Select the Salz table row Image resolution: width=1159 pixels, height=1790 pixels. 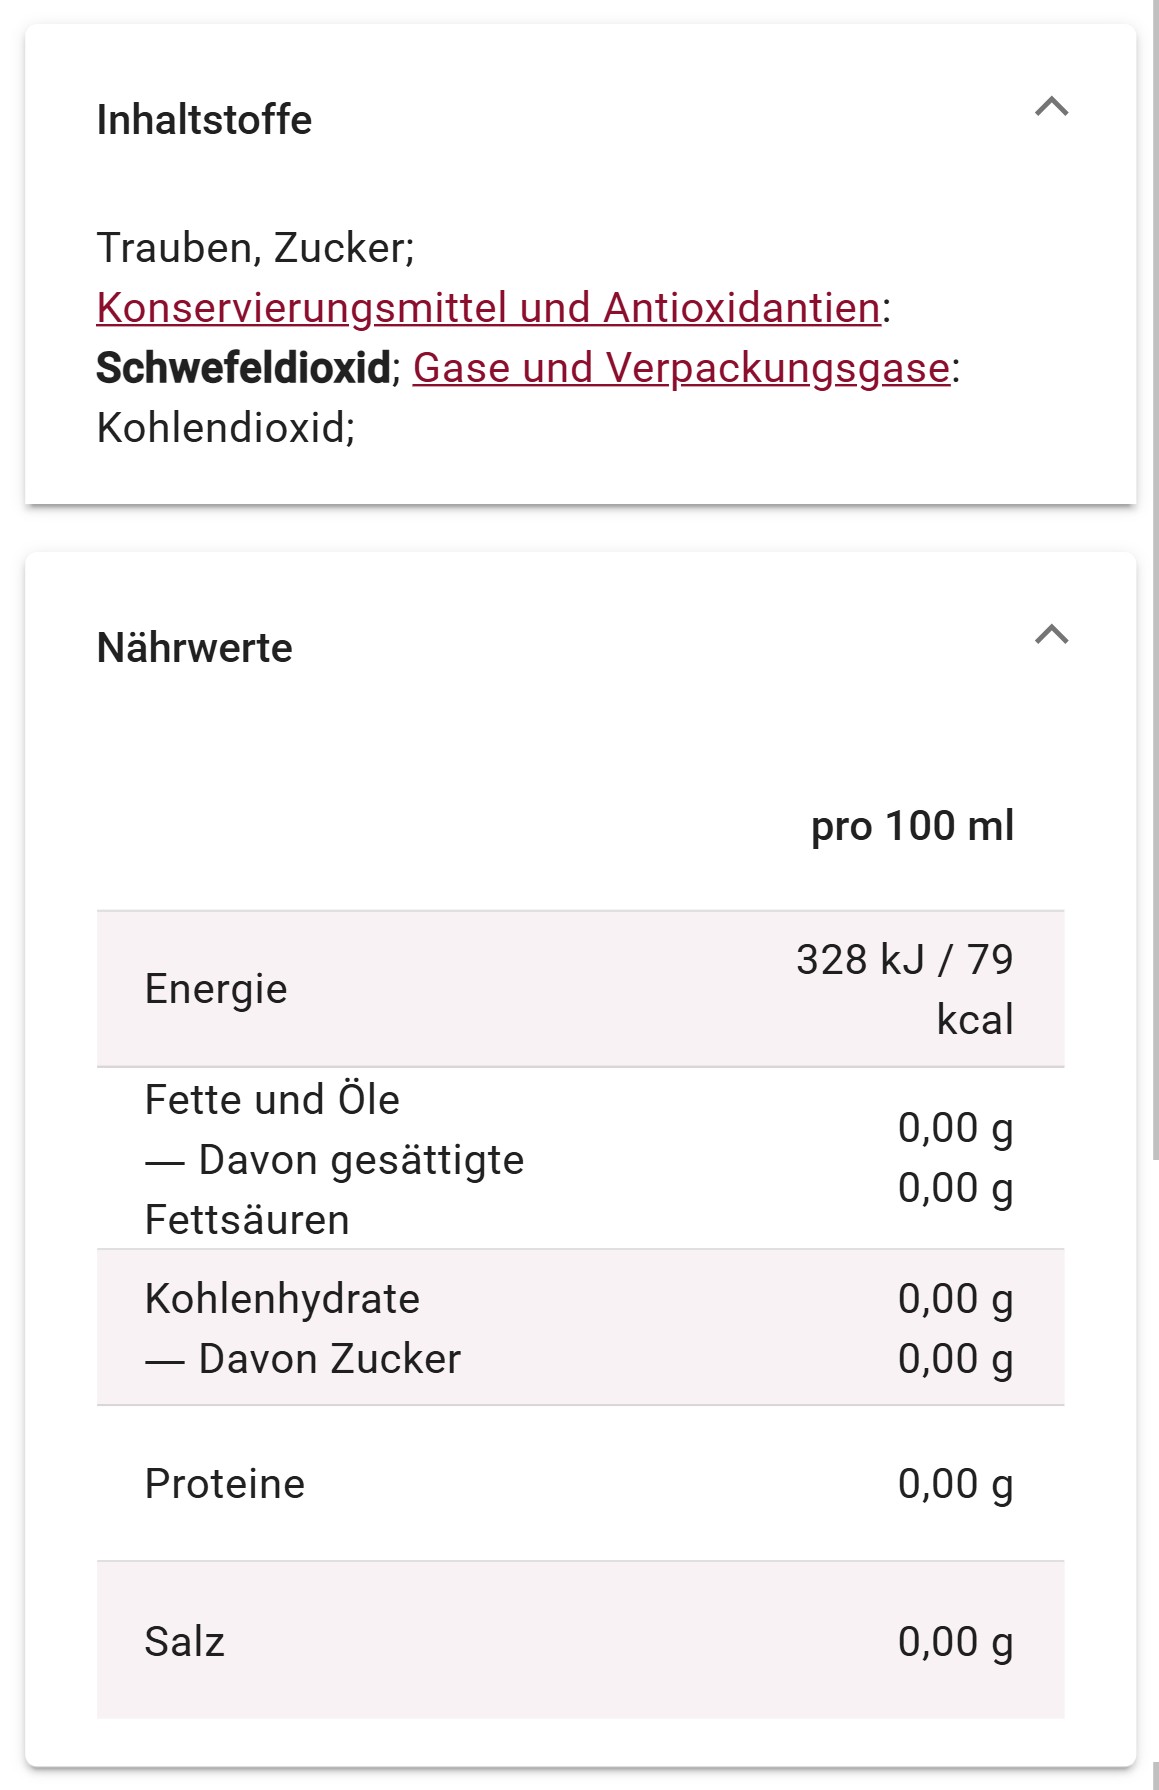580,1641
